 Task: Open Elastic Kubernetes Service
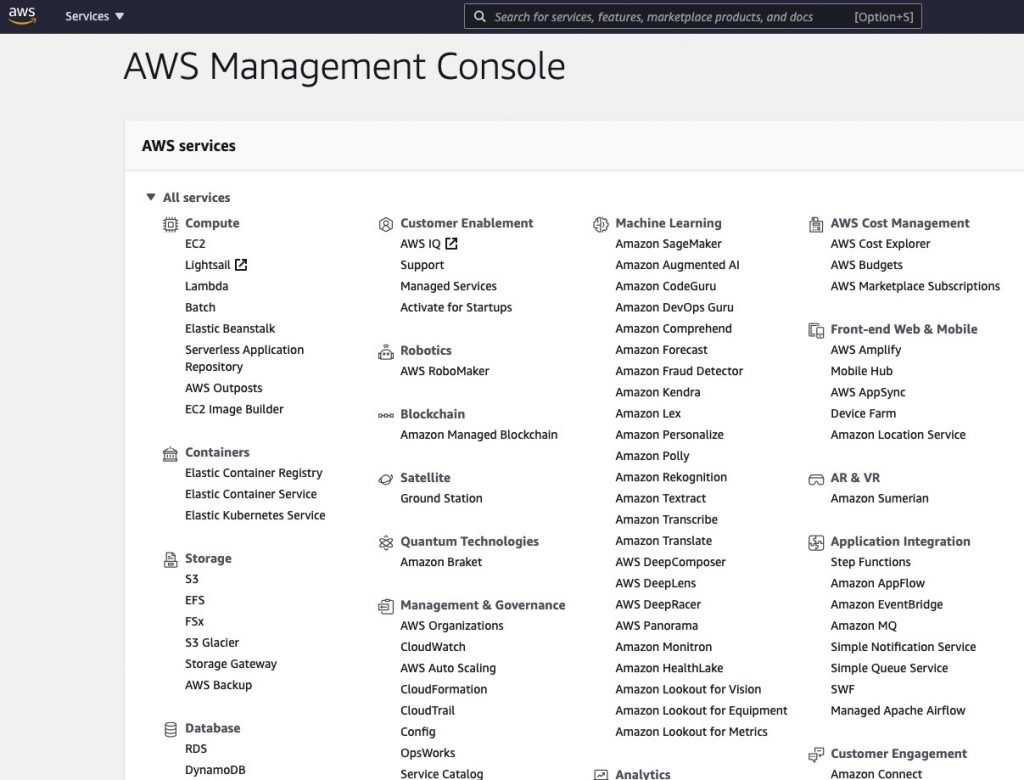[x=255, y=515]
